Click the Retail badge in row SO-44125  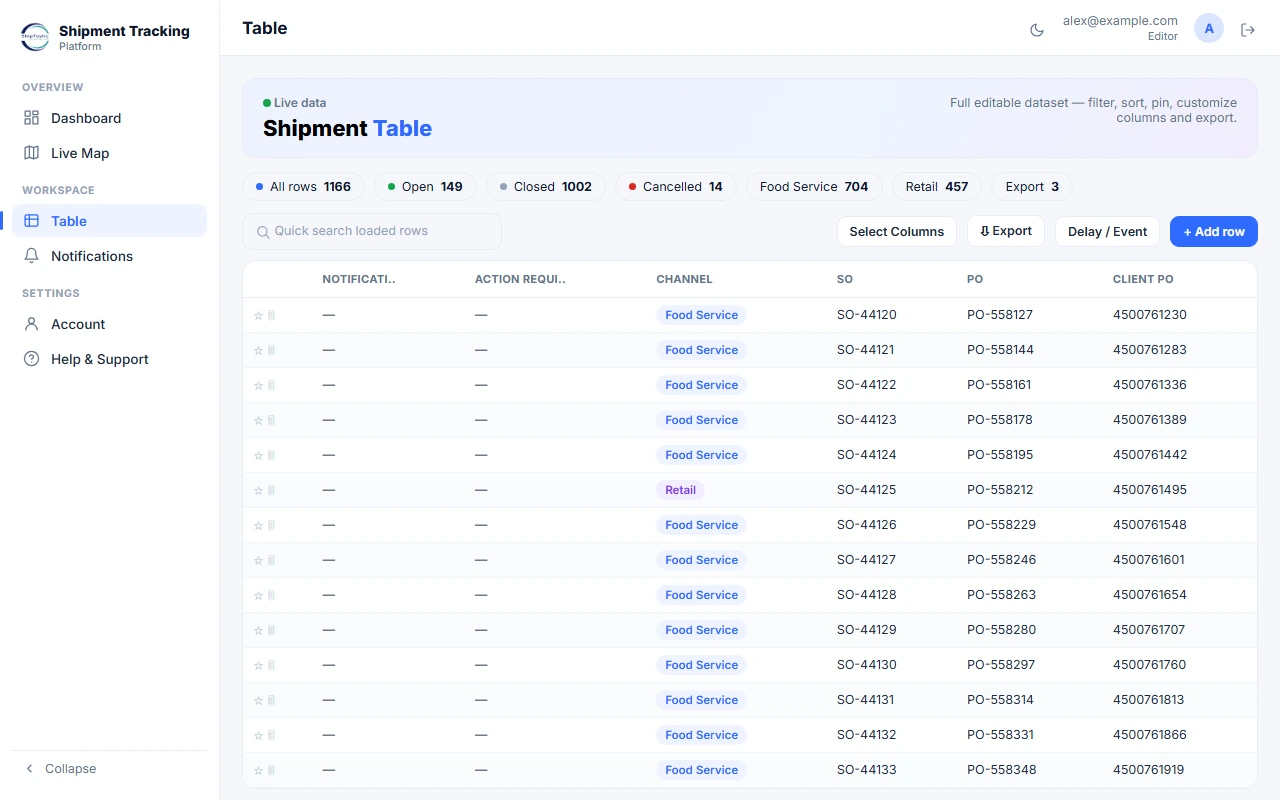[x=680, y=490]
